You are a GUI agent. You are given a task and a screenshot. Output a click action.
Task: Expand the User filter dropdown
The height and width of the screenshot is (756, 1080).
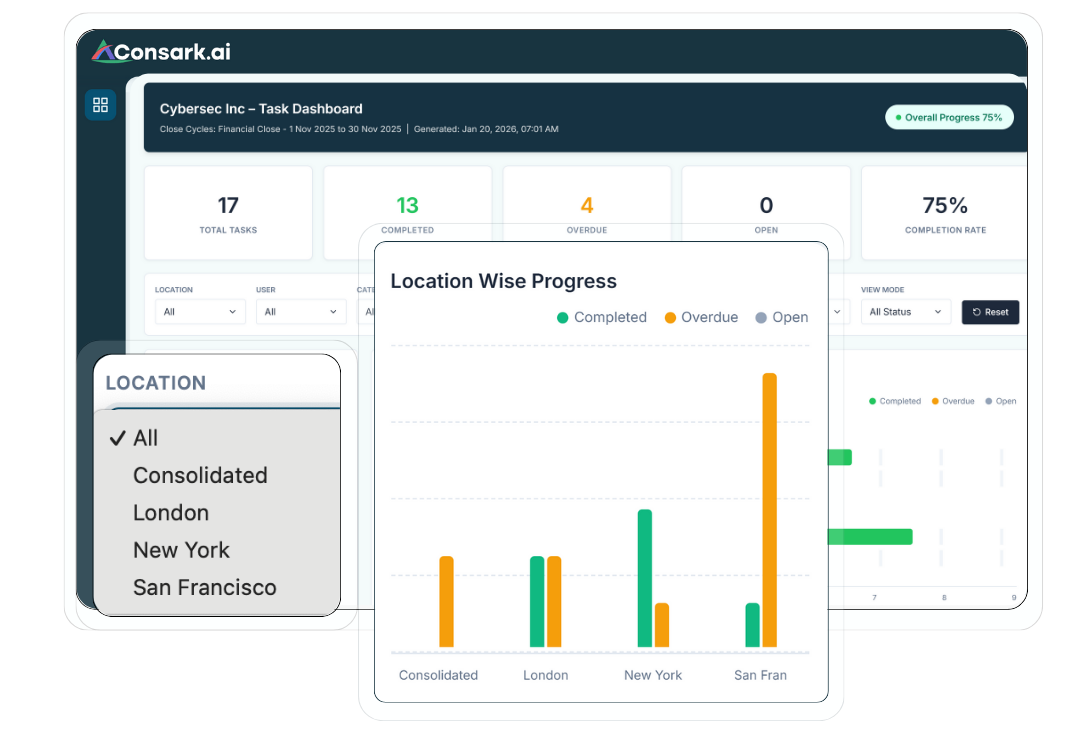point(301,312)
